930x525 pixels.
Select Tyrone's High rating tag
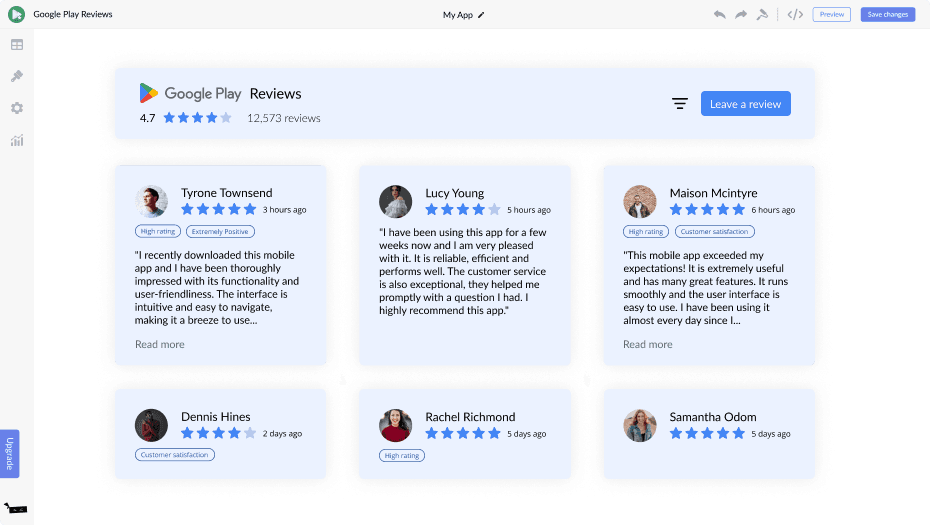pos(158,231)
